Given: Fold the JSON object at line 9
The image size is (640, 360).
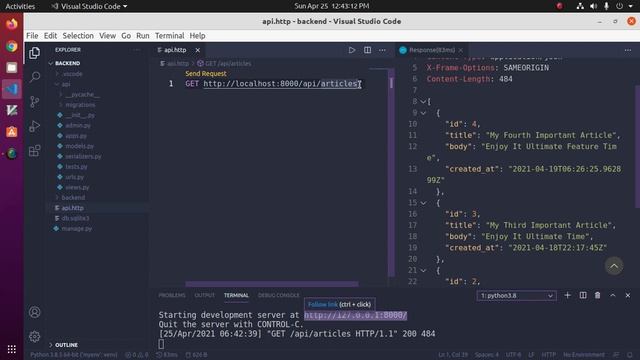Looking at the screenshot, I should pos(423,113).
